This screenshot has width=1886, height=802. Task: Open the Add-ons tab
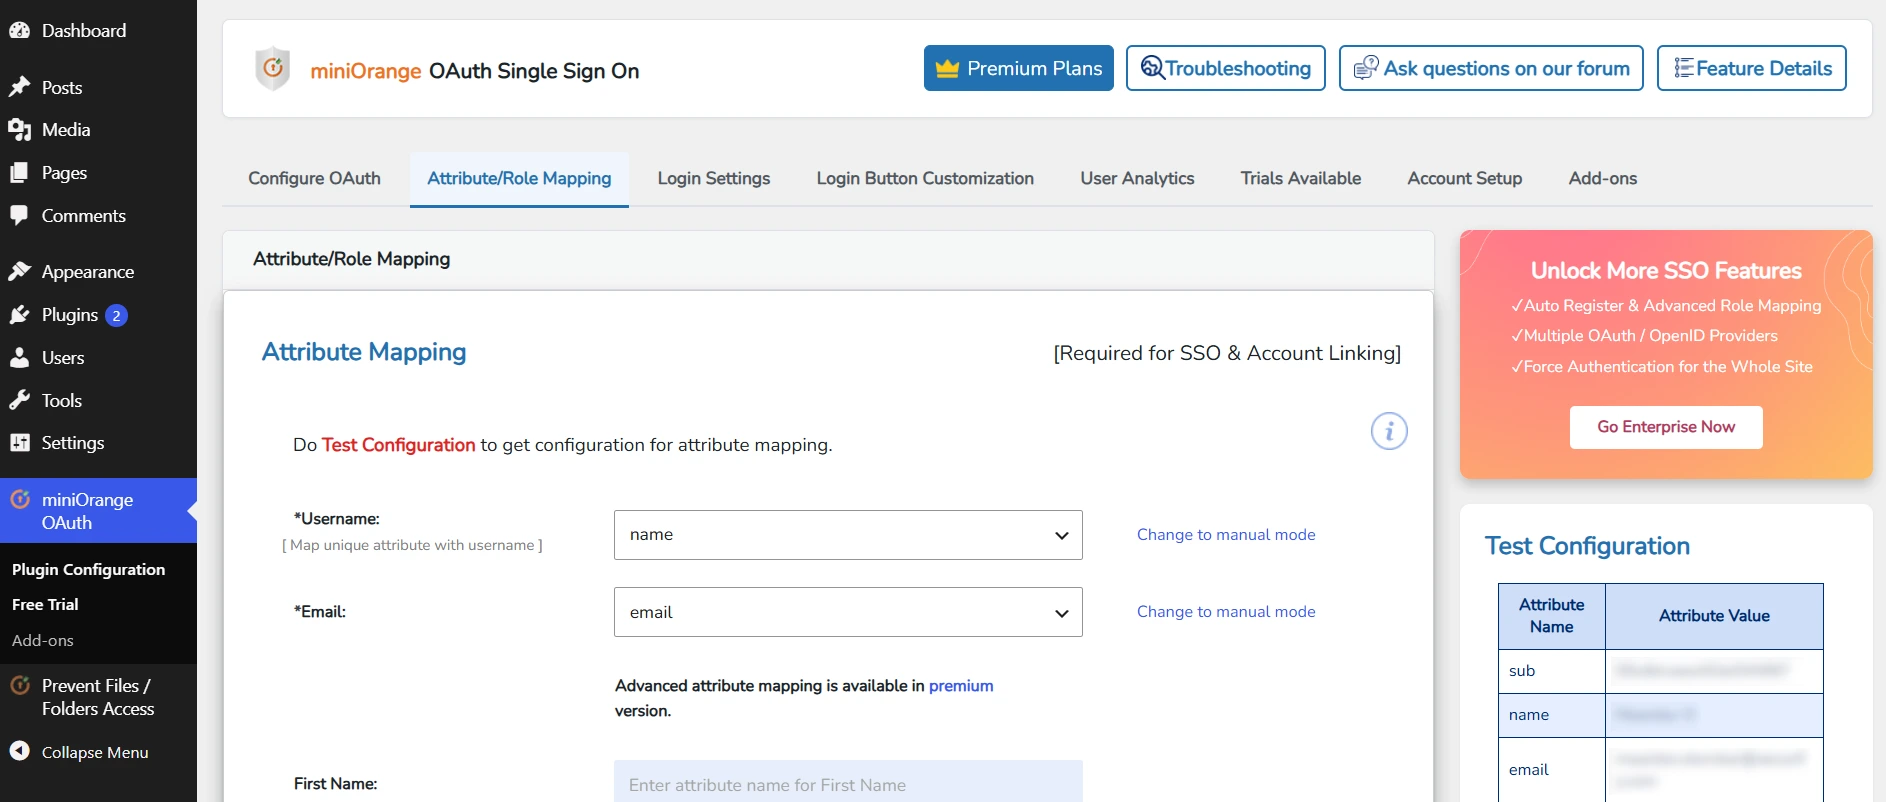click(x=1603, y=179)
